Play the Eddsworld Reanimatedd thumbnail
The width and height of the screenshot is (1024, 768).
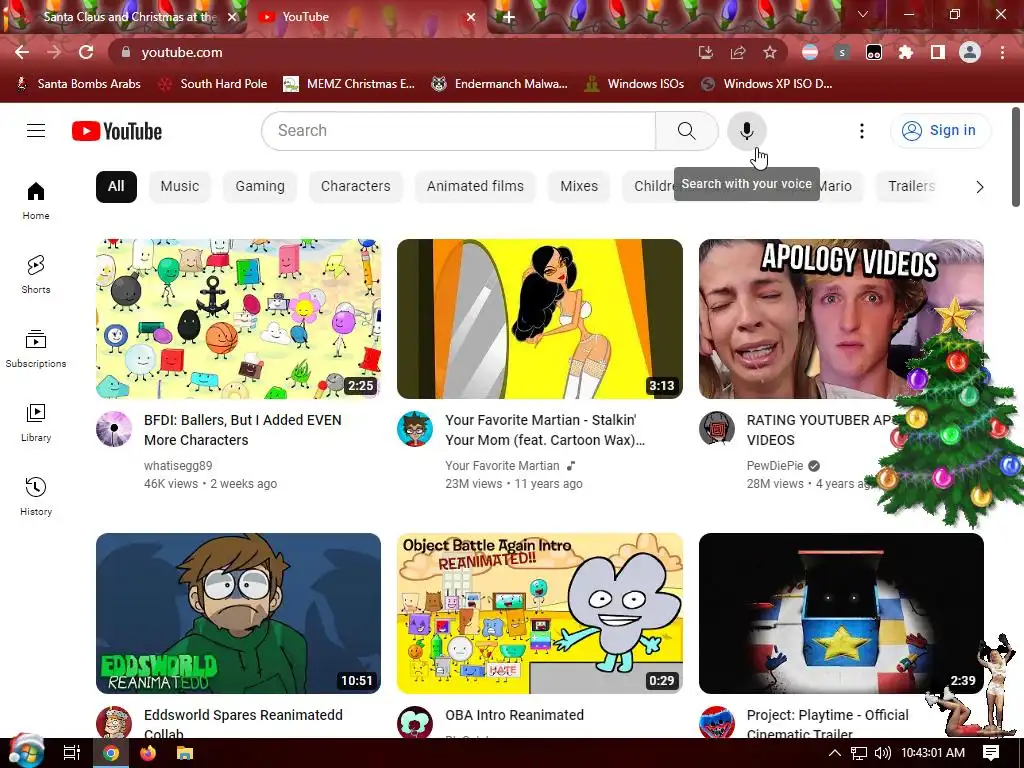point(238,613)
